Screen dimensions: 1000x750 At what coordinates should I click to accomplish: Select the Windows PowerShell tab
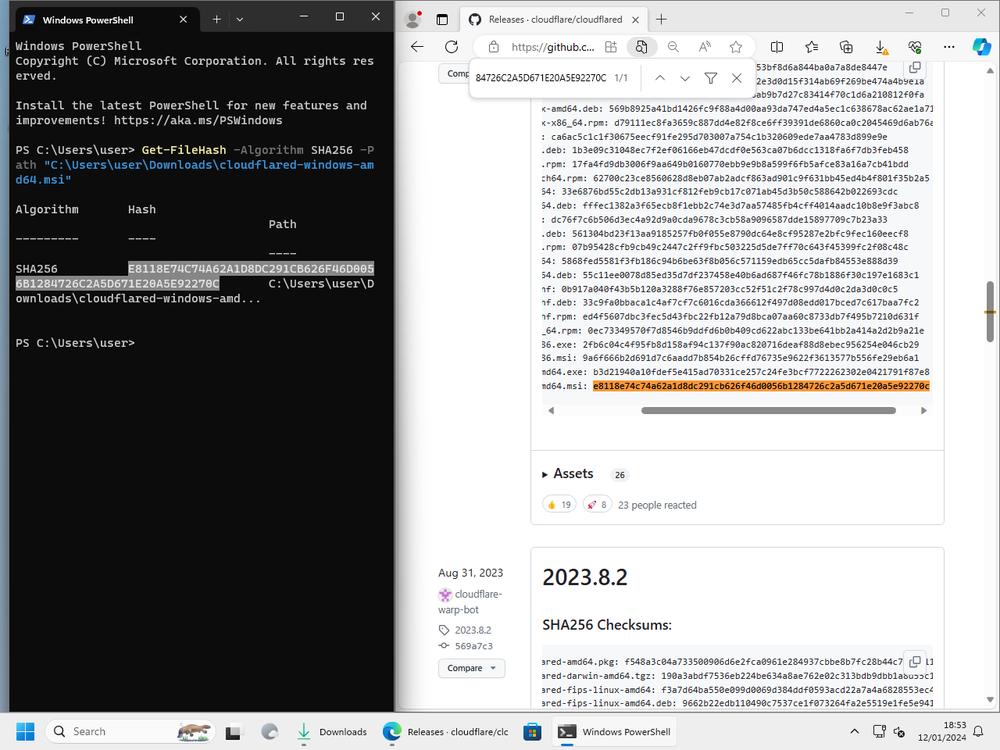click(106, 20)
